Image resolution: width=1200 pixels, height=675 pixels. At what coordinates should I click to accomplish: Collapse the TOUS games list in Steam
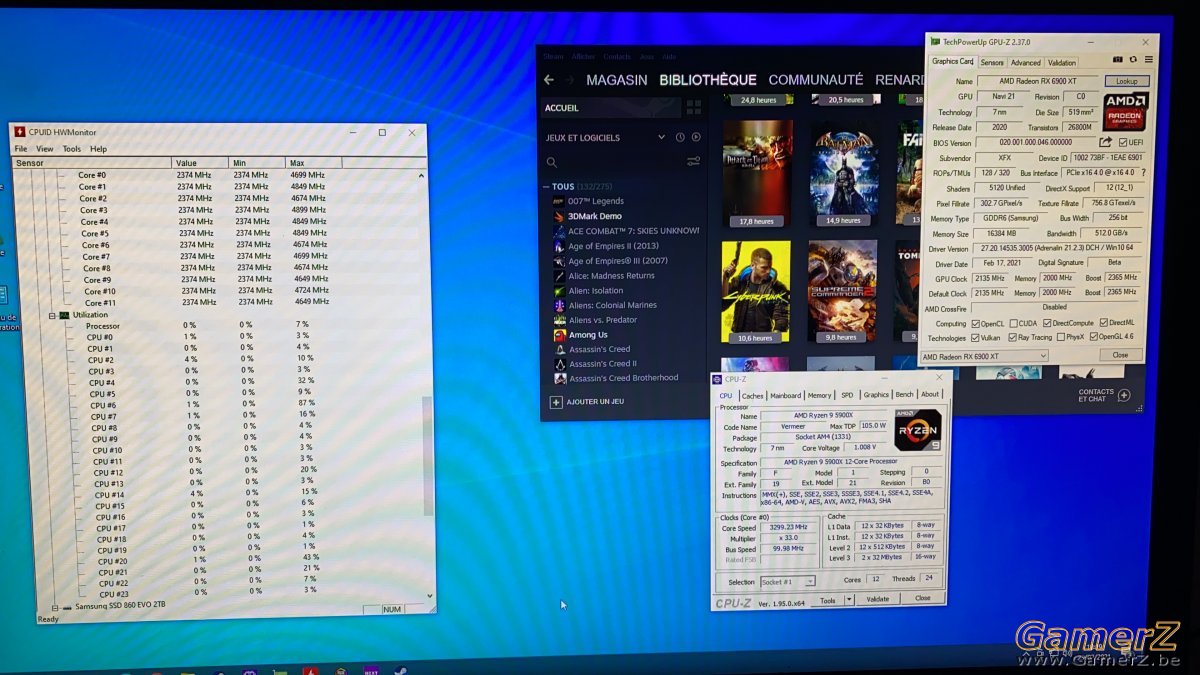[546, 186]
